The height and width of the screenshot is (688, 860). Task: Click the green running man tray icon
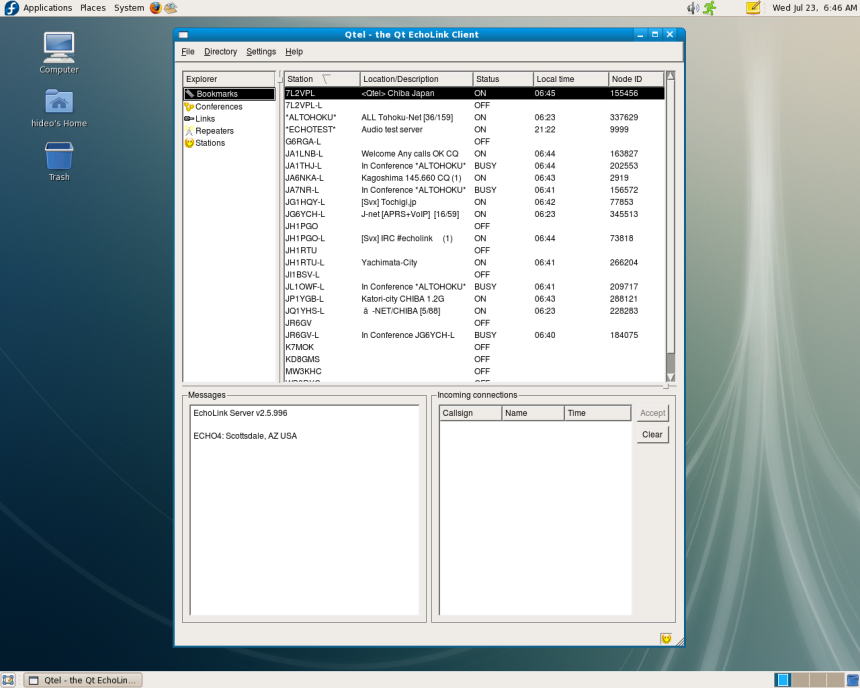[x=710, y=8]
